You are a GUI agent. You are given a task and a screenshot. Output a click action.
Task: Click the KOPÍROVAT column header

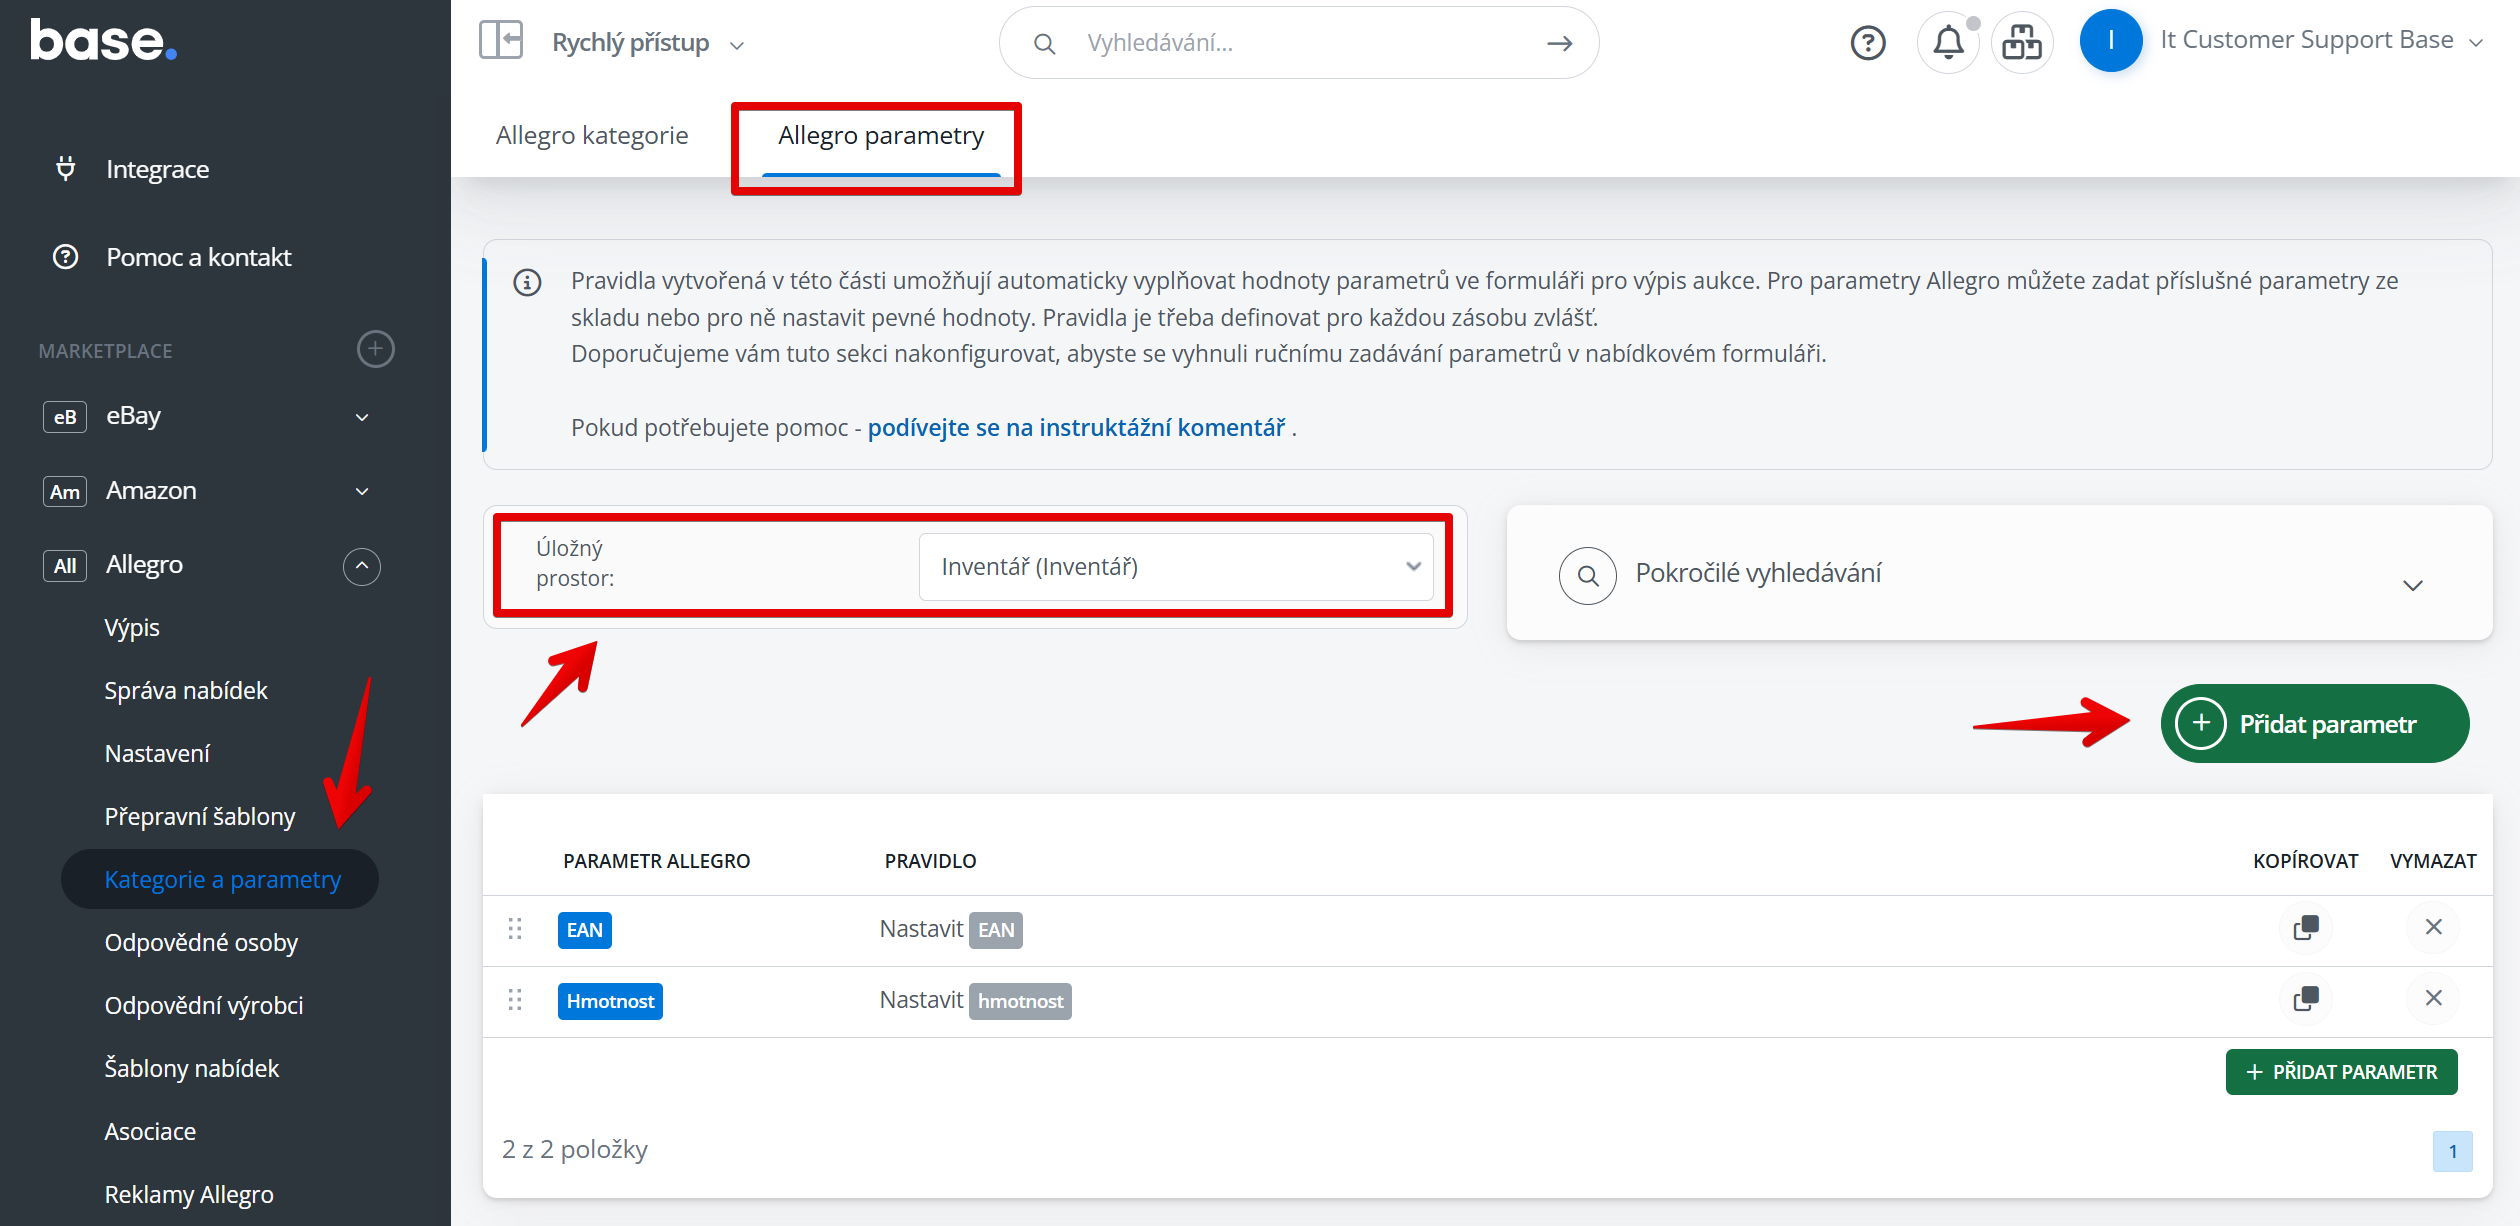tap(2306, 861)
